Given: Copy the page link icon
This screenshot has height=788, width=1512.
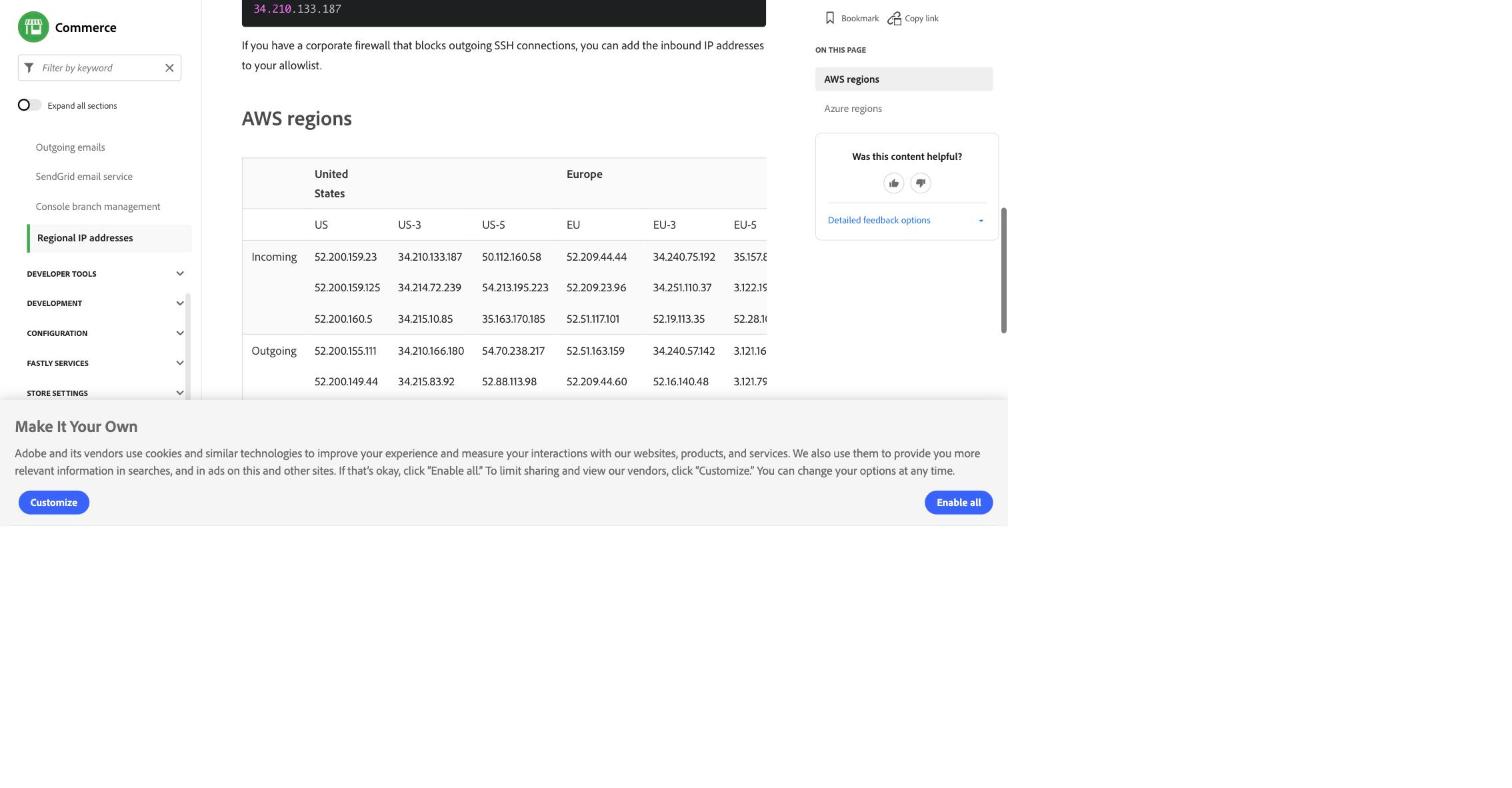Looking at the screenshot, I should (894, 18).
